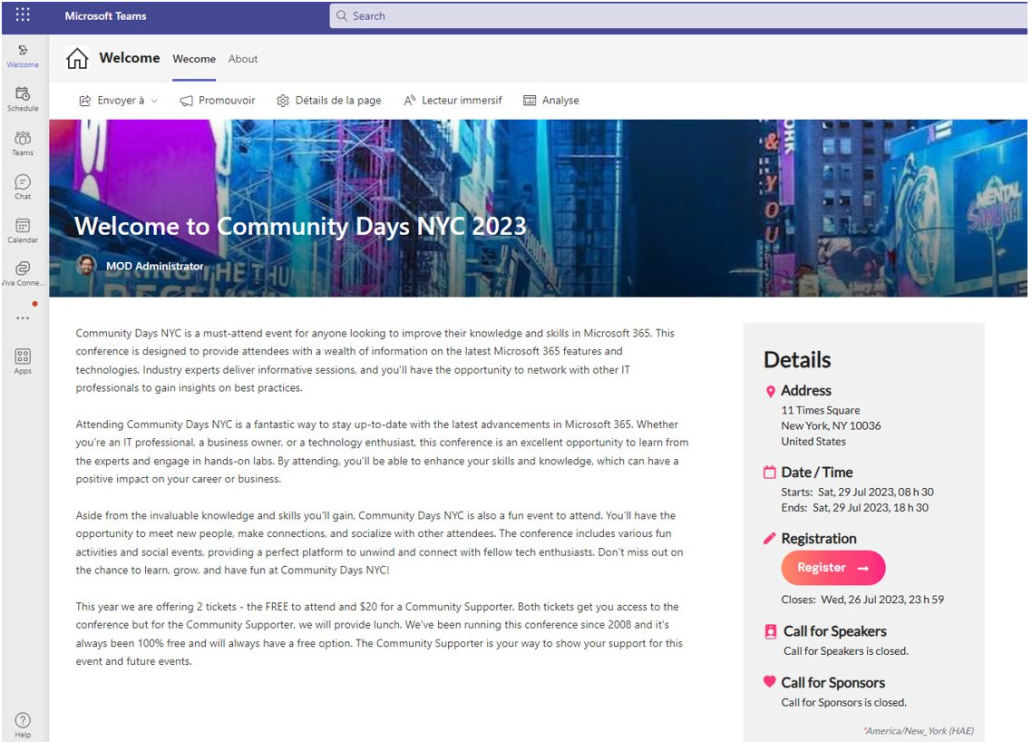This screenshot has height=742, width=1032.
Task: Click the MOD Administrator author name
Action: tap(155, 266)
